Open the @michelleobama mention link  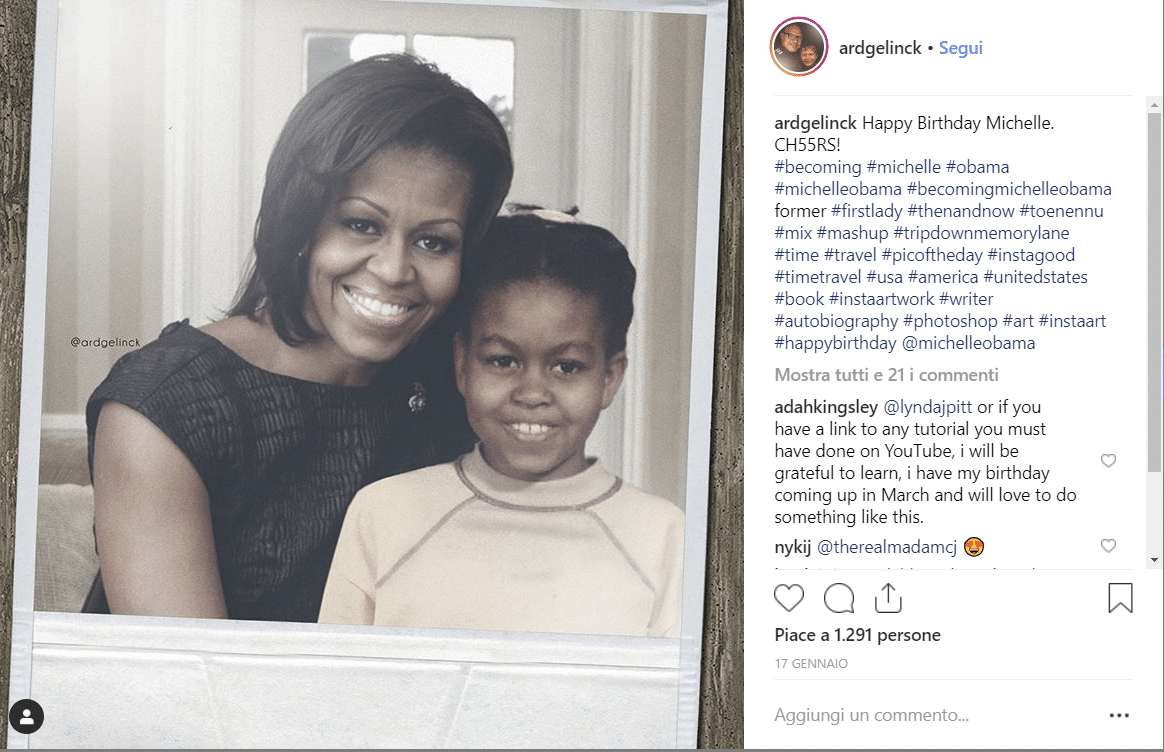968,343
